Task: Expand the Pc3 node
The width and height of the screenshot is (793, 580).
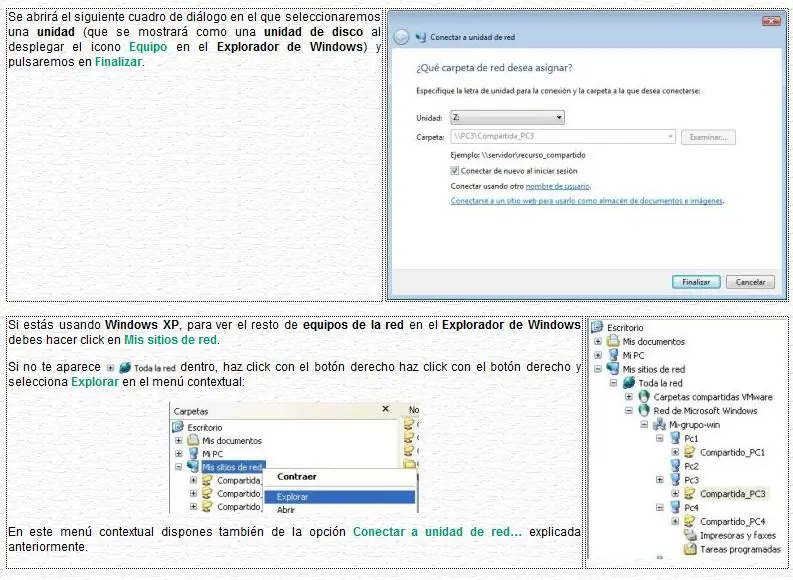Action: 659,479
